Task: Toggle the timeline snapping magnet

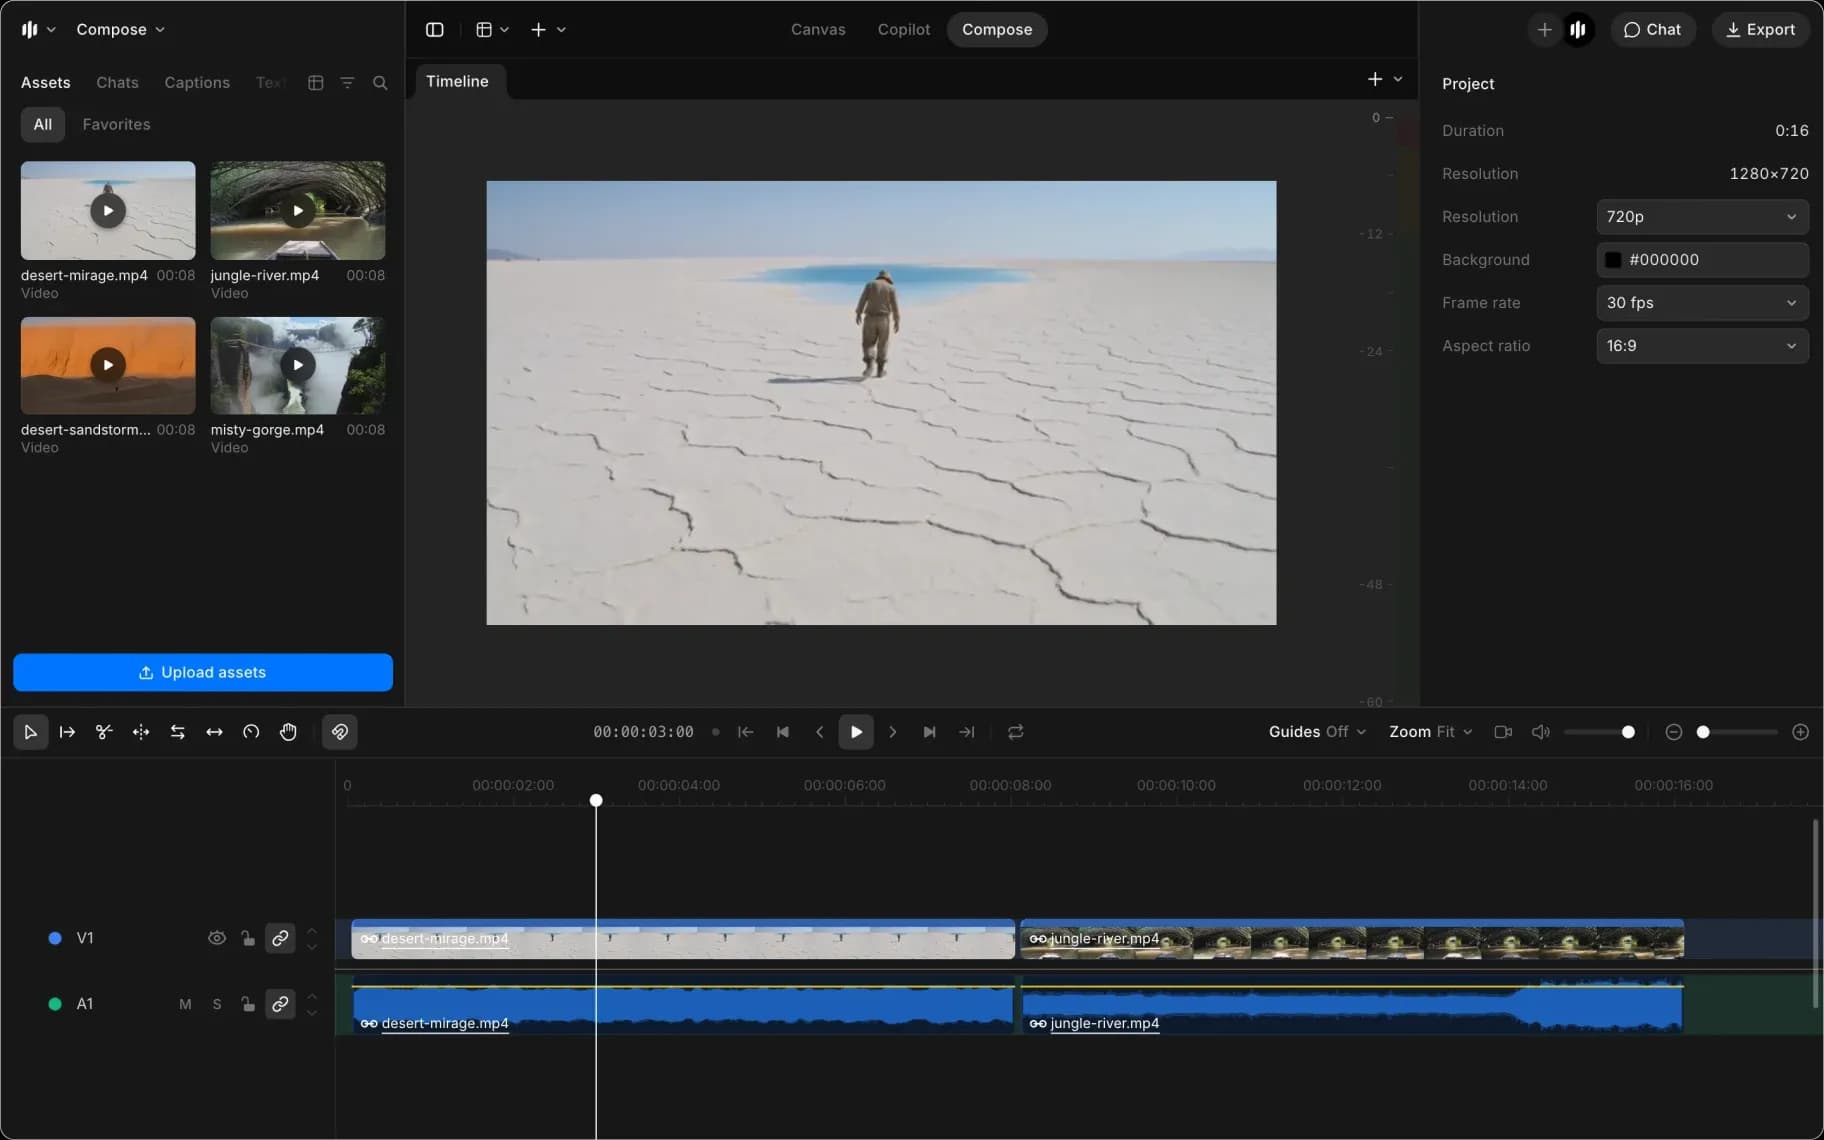Action: (x=340, y=732)
